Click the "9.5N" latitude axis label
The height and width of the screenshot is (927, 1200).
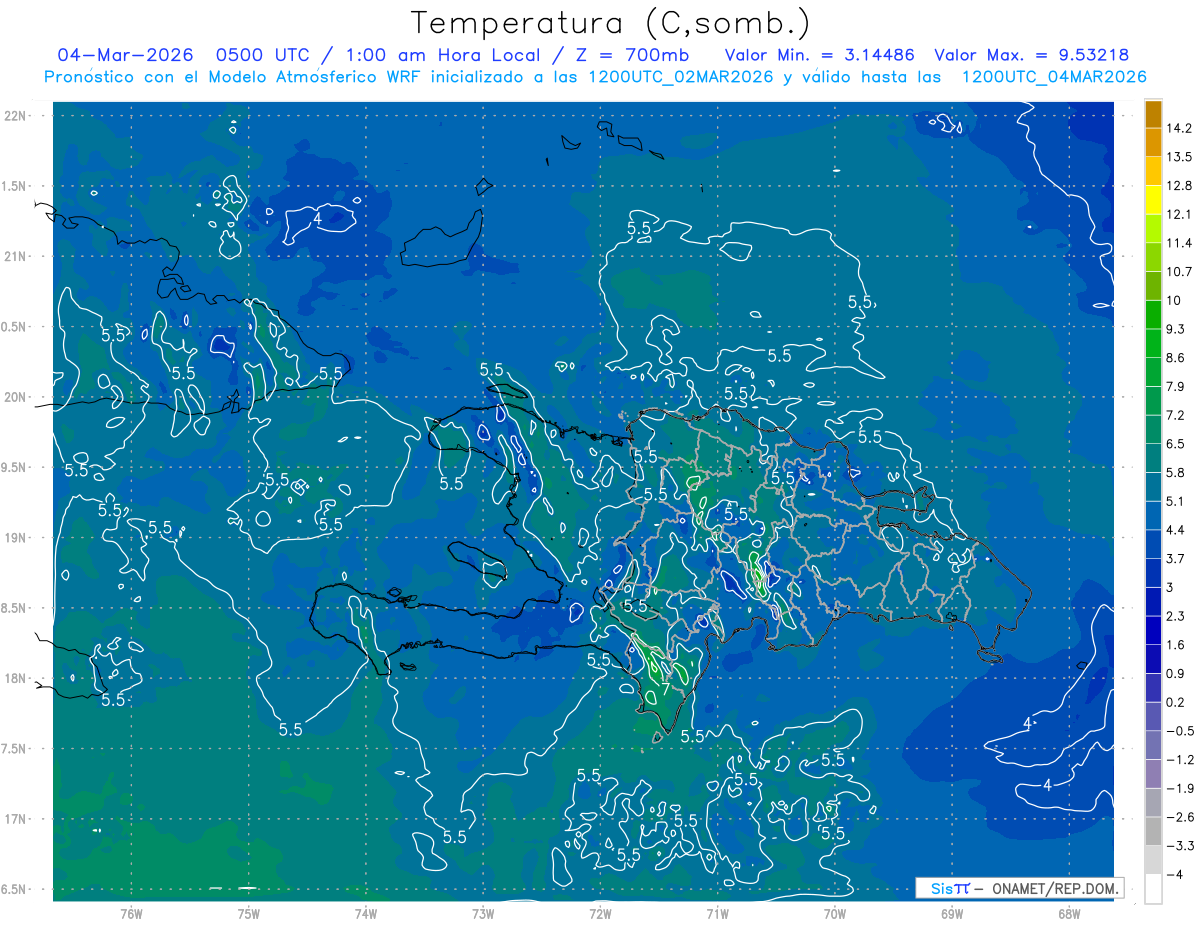click(x=14, y=468)
